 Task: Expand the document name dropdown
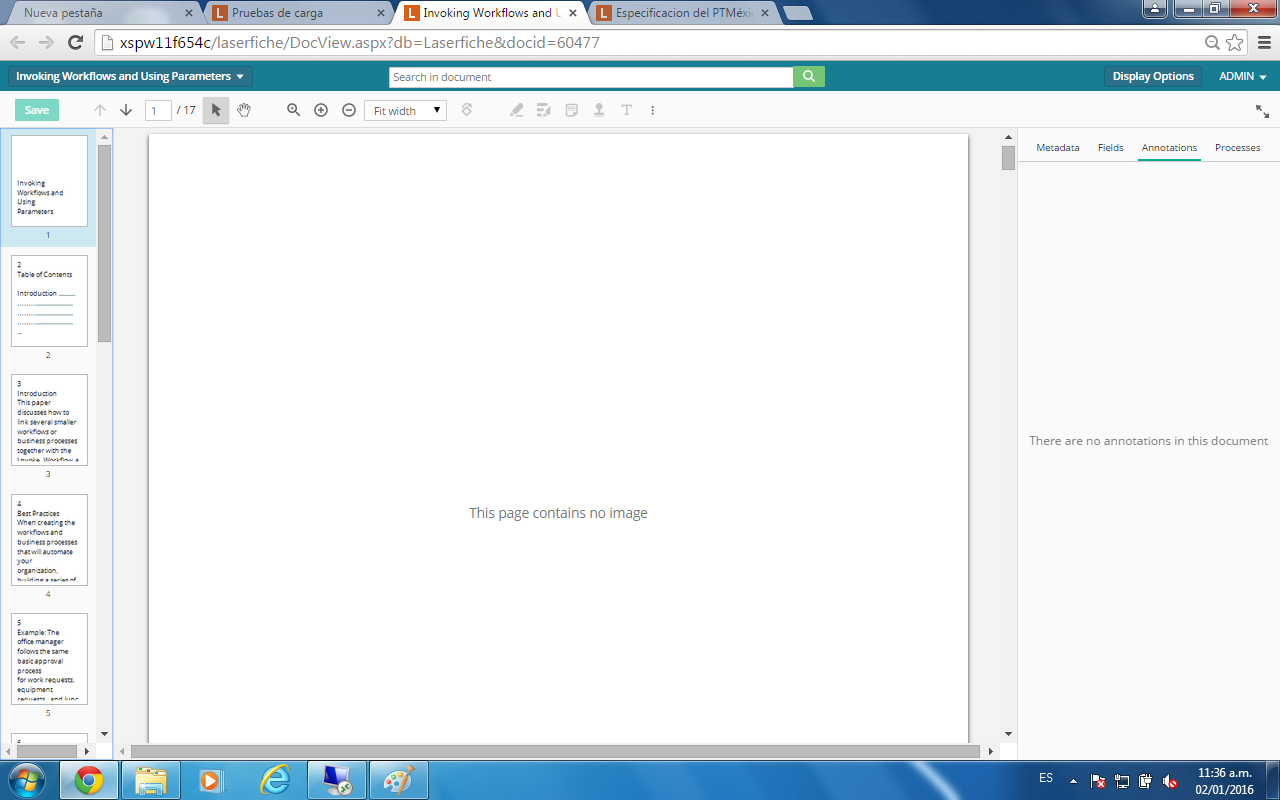tap(130, 76)
